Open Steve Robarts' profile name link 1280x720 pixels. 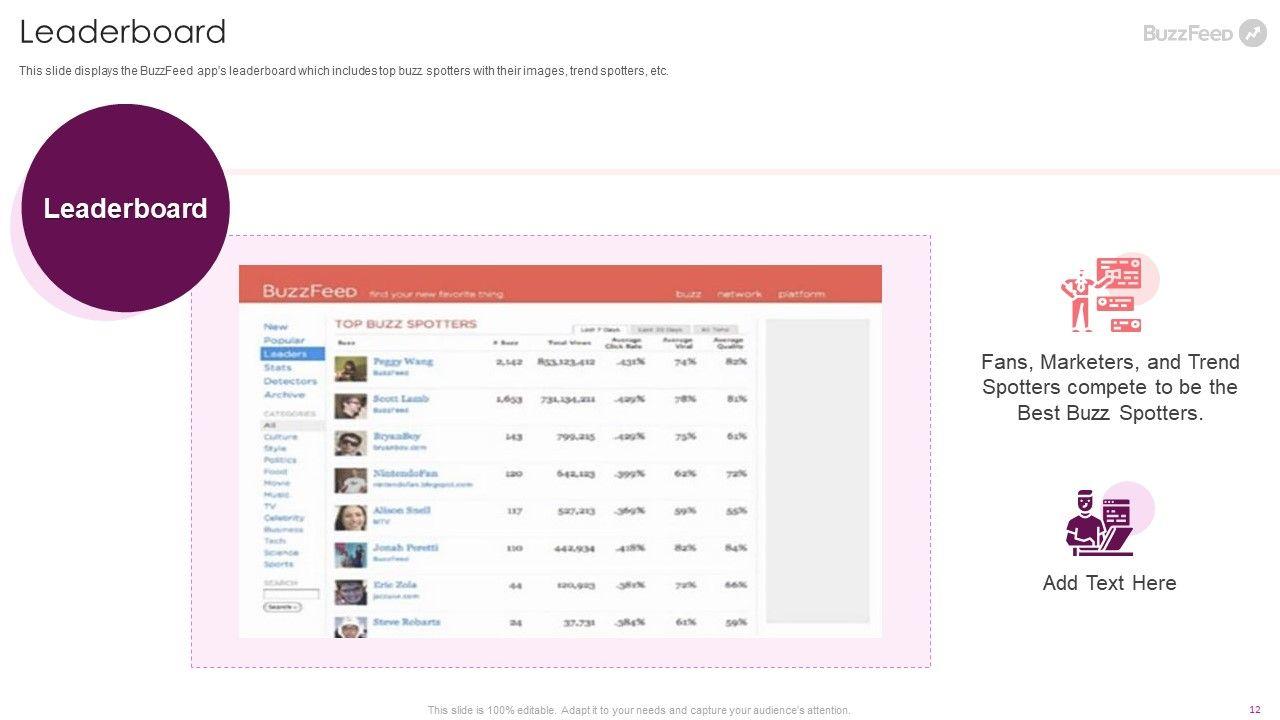coord(407,621)
